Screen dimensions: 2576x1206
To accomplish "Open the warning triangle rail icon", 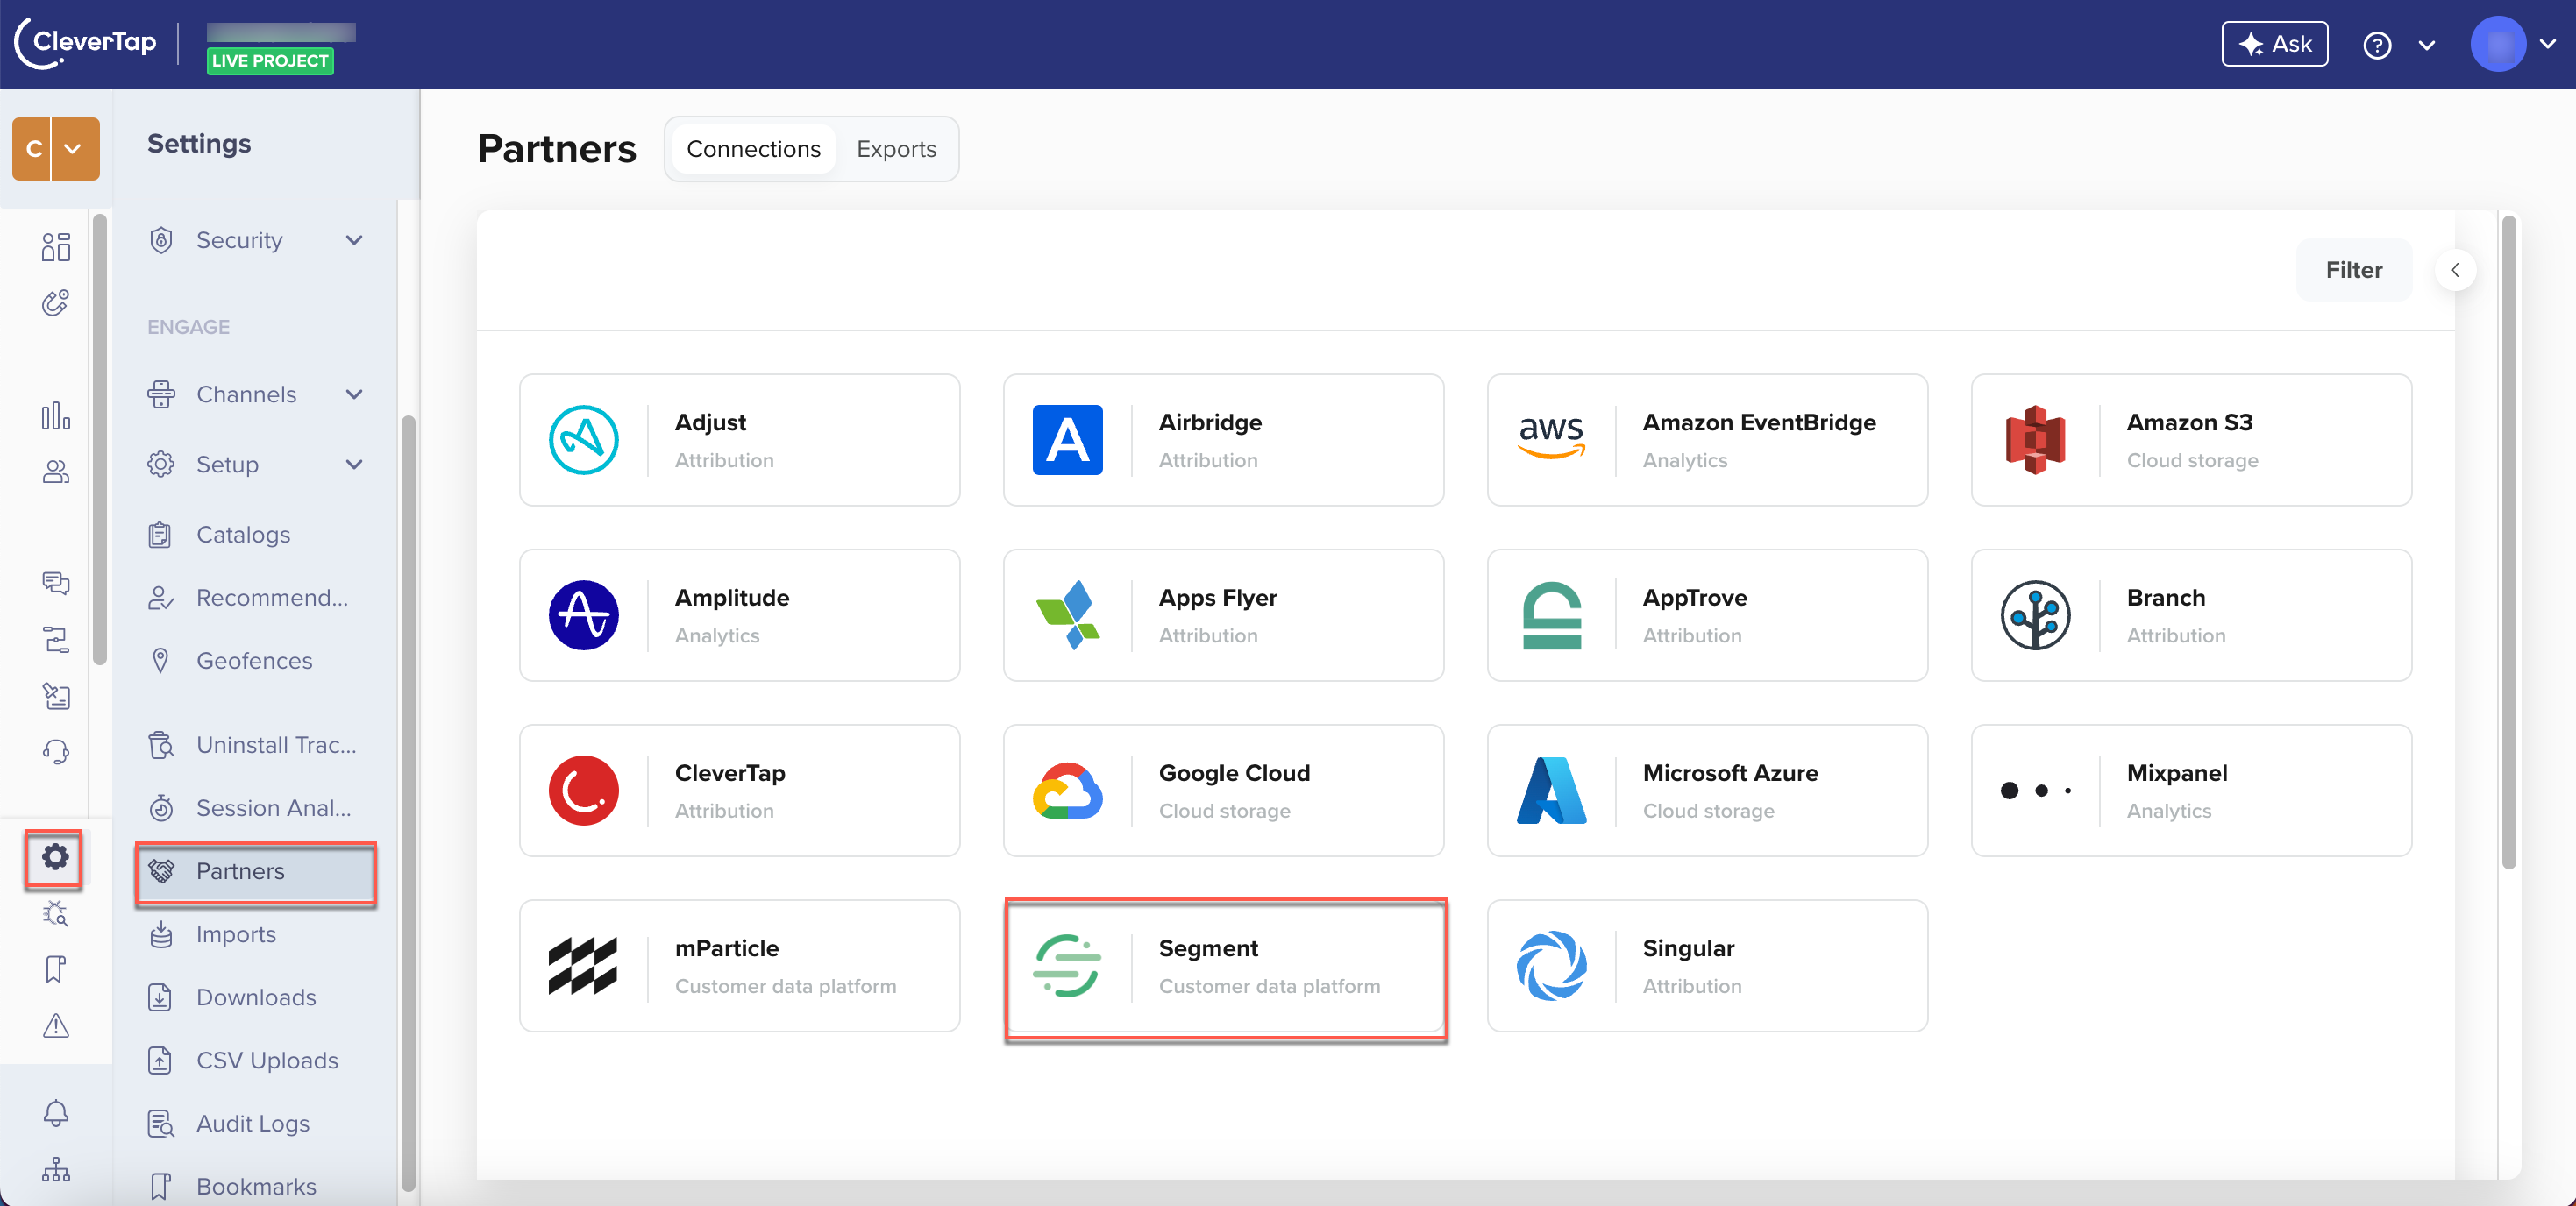I will pyautogui.click(x=56, y=1025).
